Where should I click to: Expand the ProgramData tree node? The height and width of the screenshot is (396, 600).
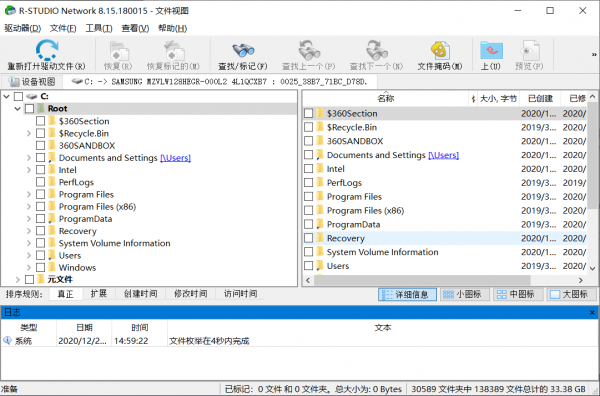[29, 218]
